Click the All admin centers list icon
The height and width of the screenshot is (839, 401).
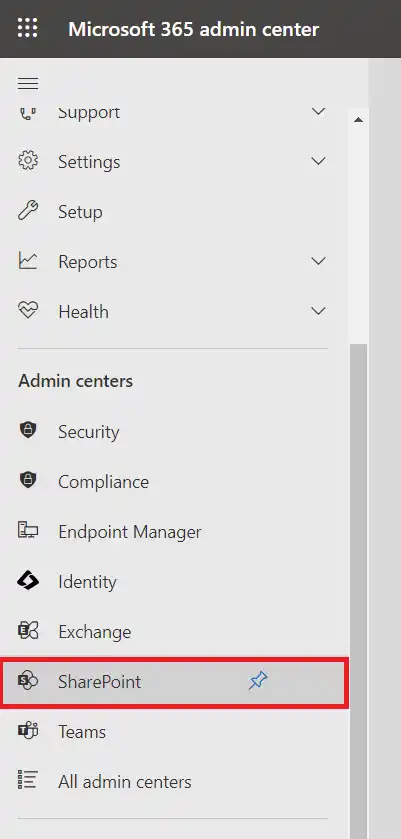28,781
